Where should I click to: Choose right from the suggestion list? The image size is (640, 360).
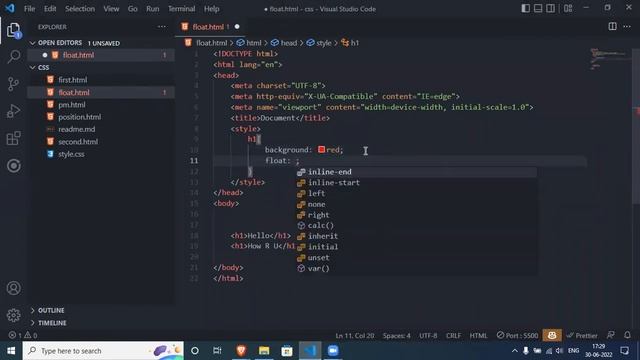pos(416,215)
